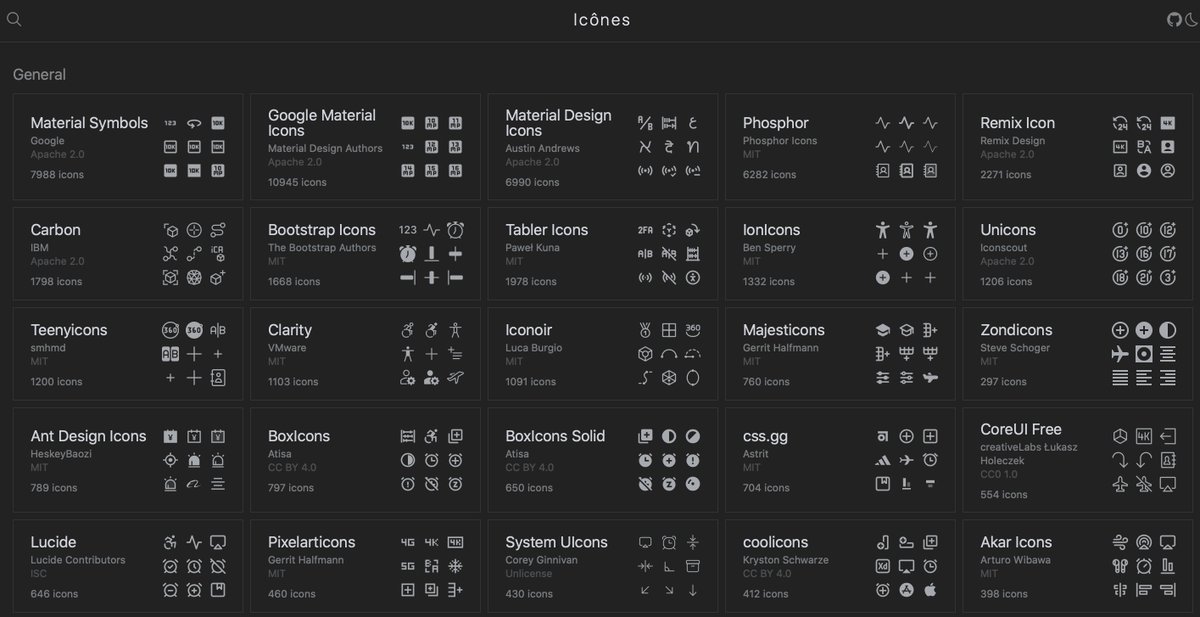Click author name 'Steve Schoger'
The height and width of the screenshot is (617, 1200).
(x=1015, y=348)
